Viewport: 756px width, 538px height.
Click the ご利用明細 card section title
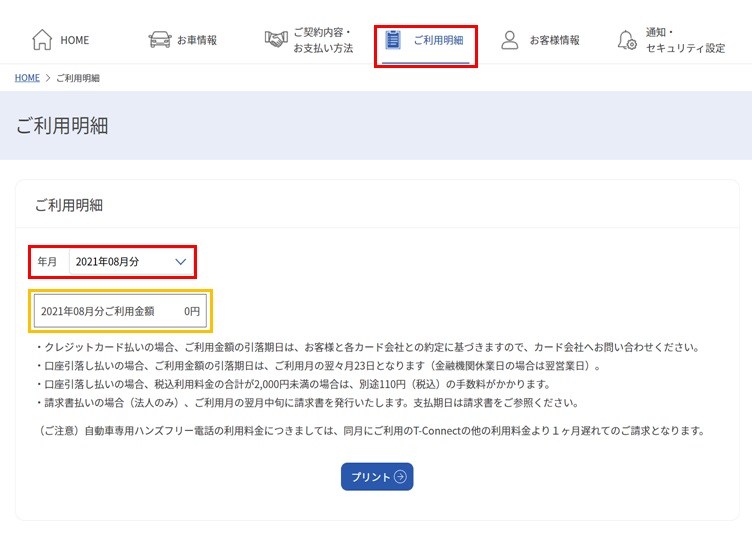(x=68, y=205)
